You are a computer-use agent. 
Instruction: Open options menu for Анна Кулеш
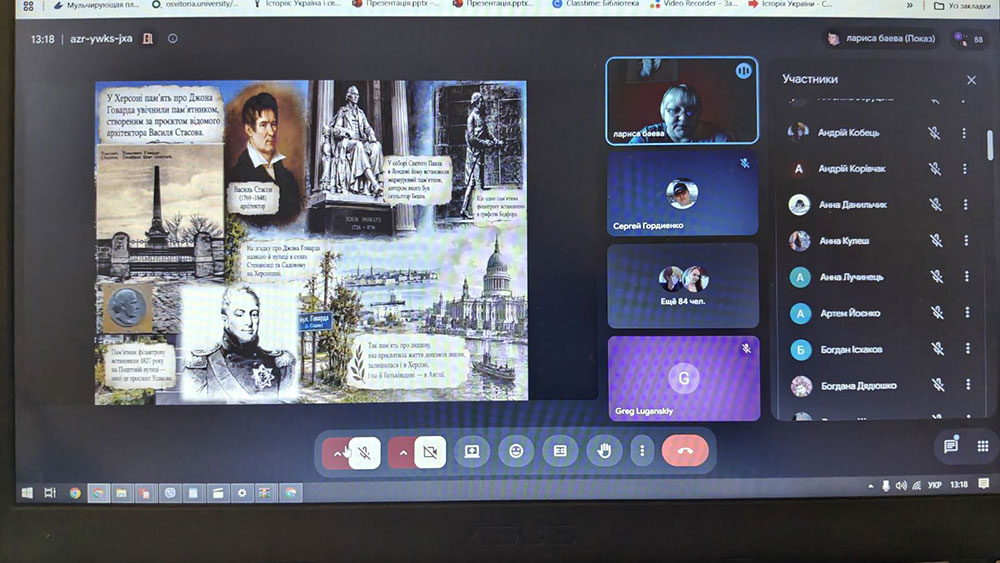pos(966,240)
